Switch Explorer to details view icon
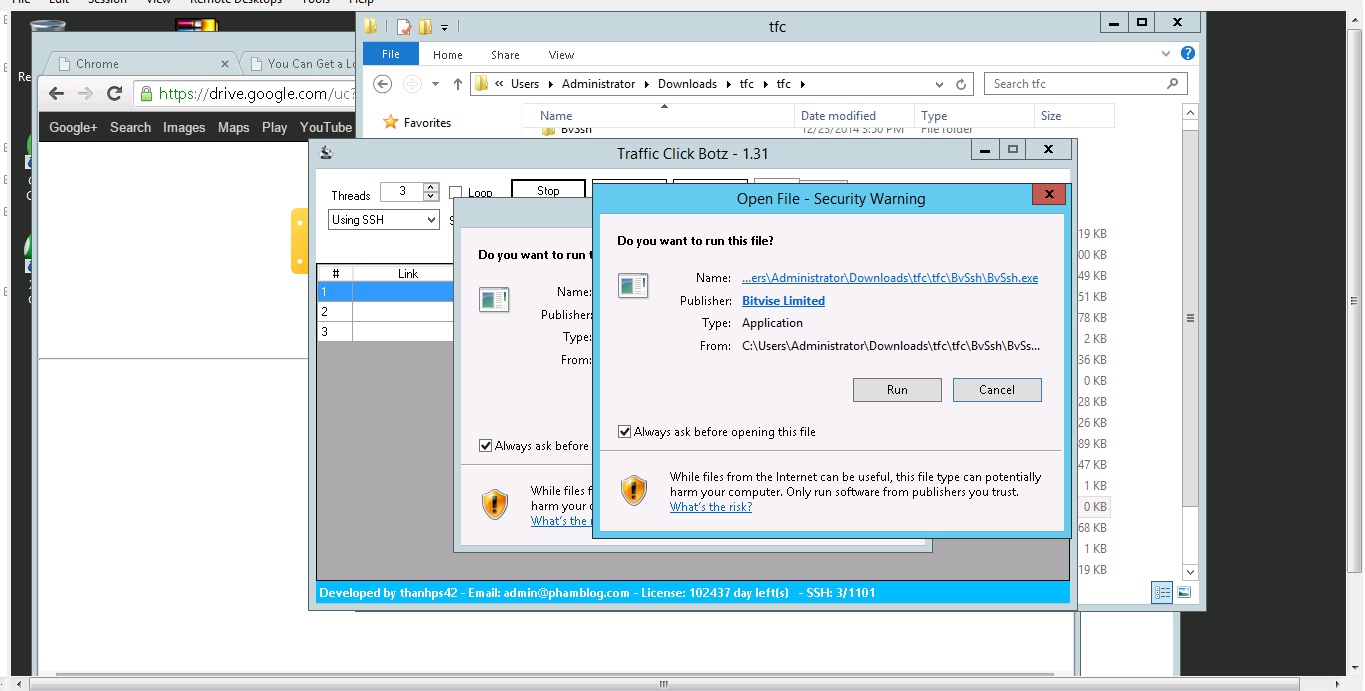Viewport: 1365px width, 691px height. point(1162,592)
